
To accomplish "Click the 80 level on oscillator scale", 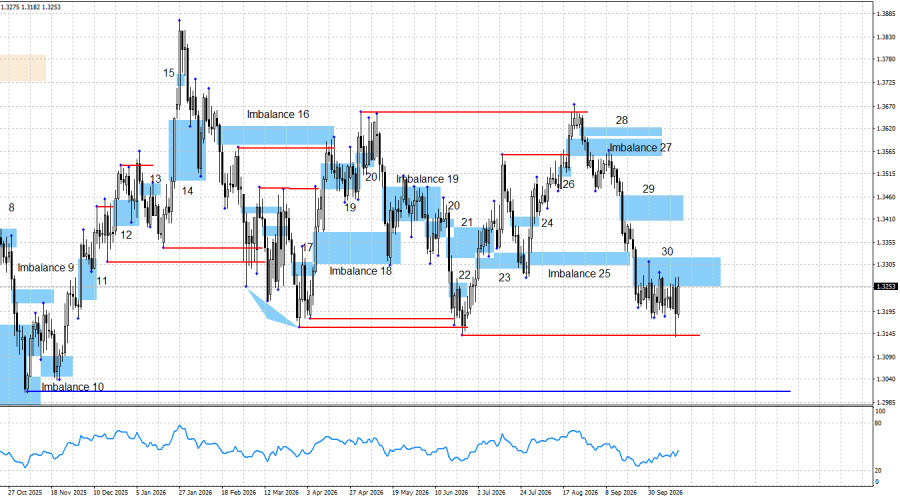I will [x=878, y=424].
